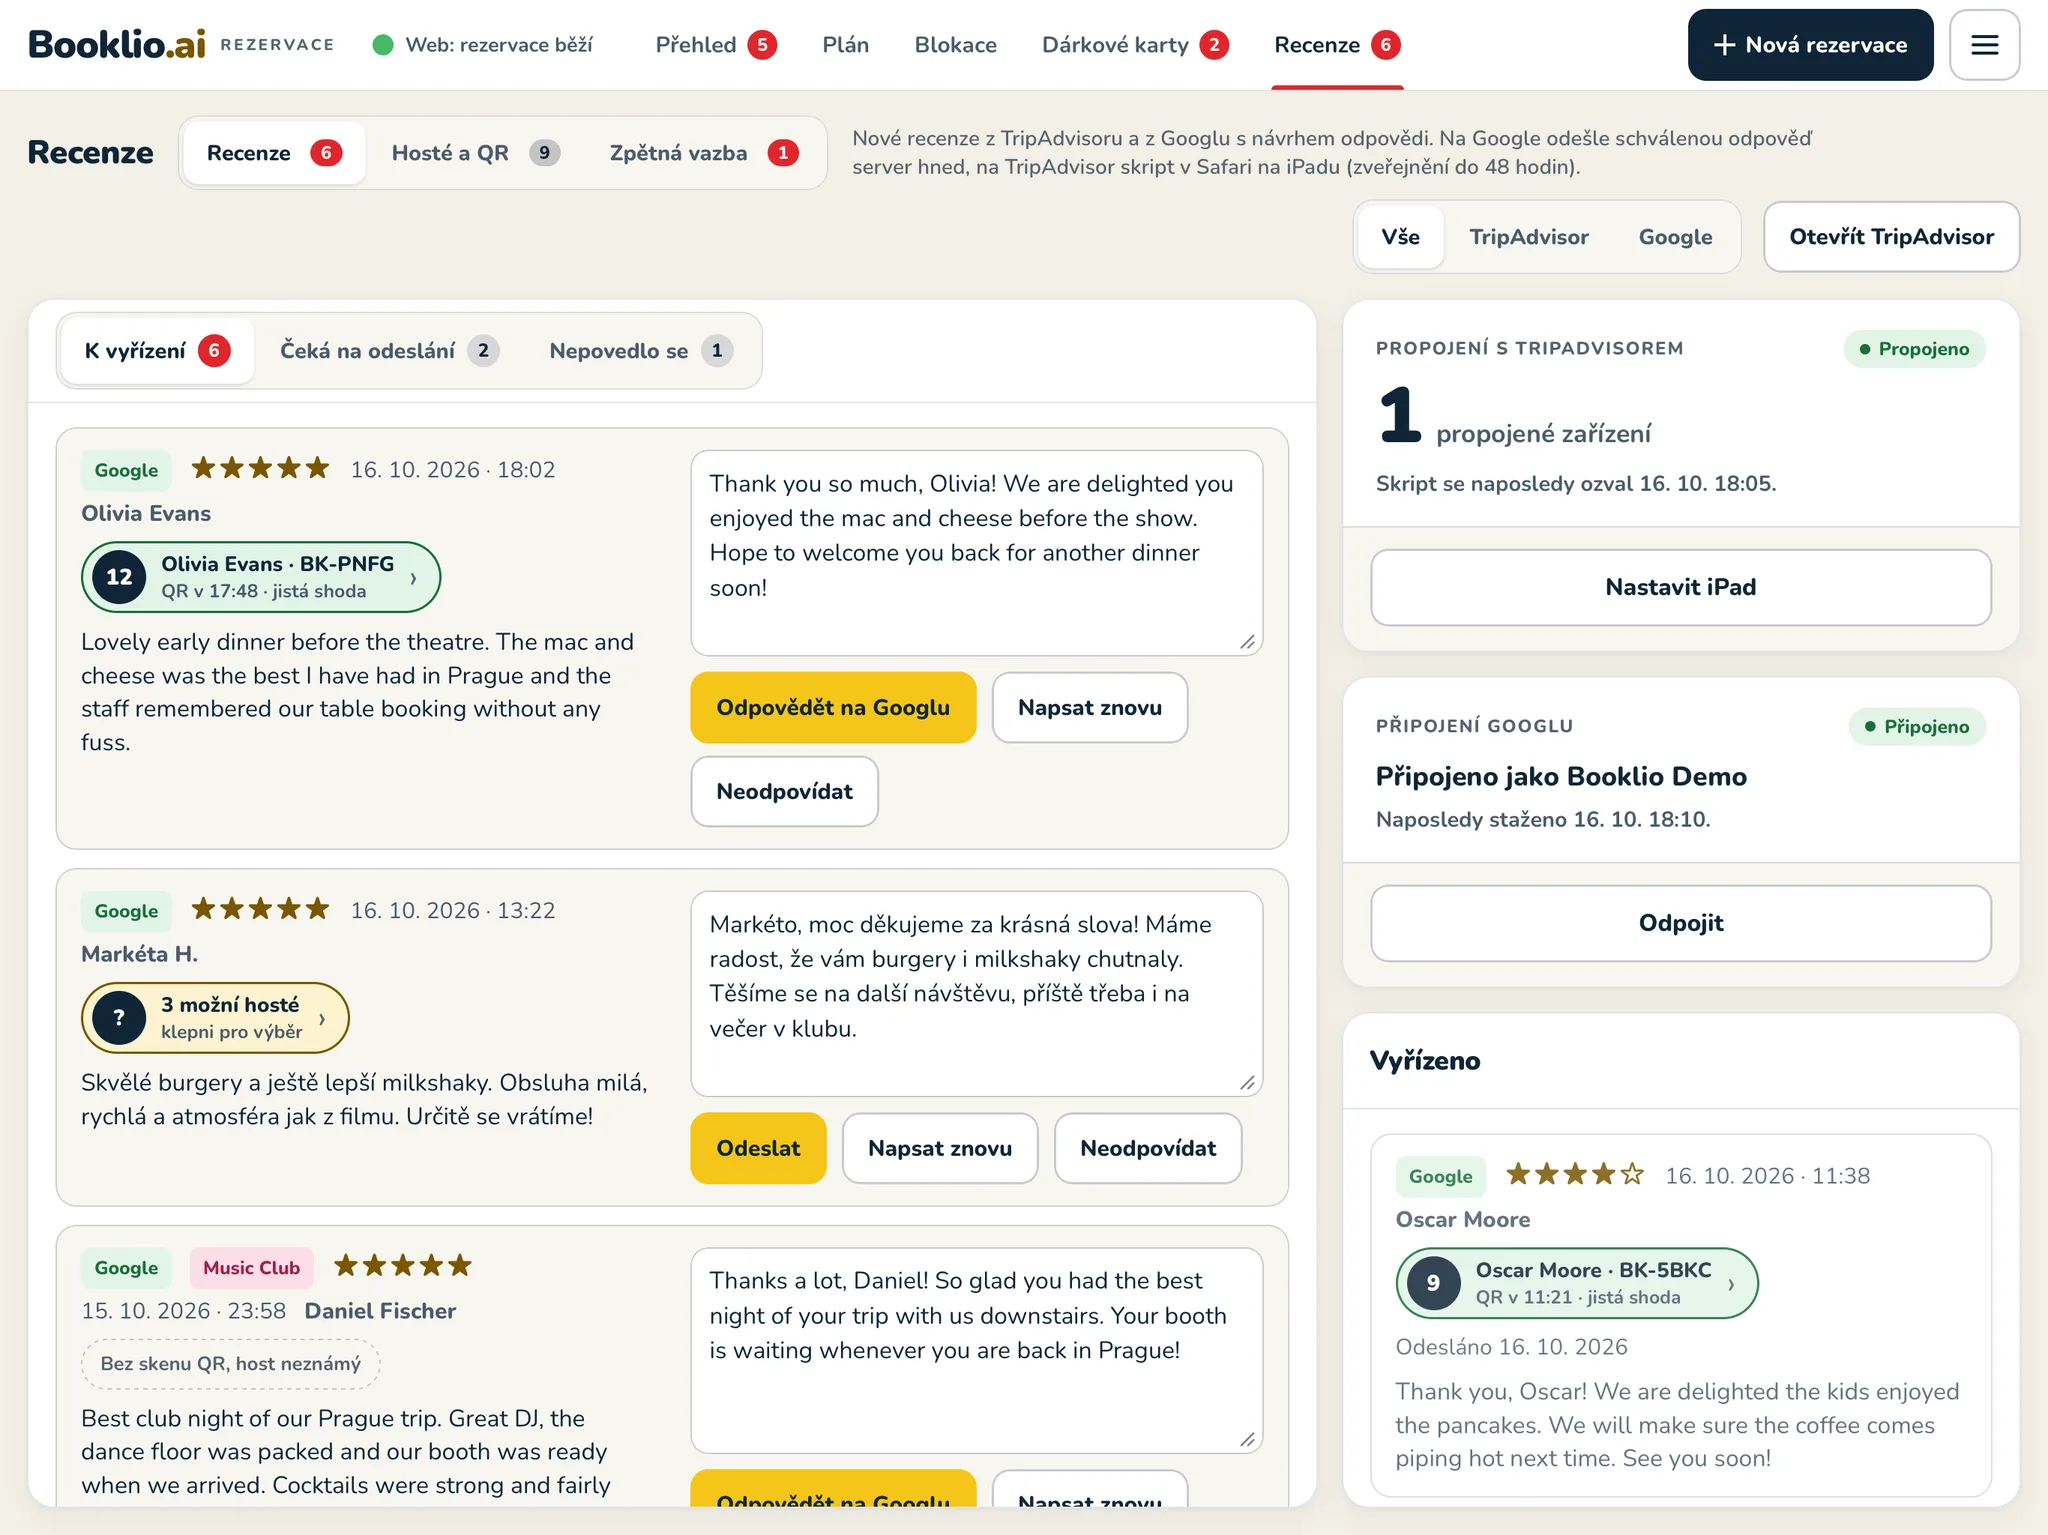Open the hamburger menu
This screenshot has width=2048, height=1535.
click(1984, 45)
